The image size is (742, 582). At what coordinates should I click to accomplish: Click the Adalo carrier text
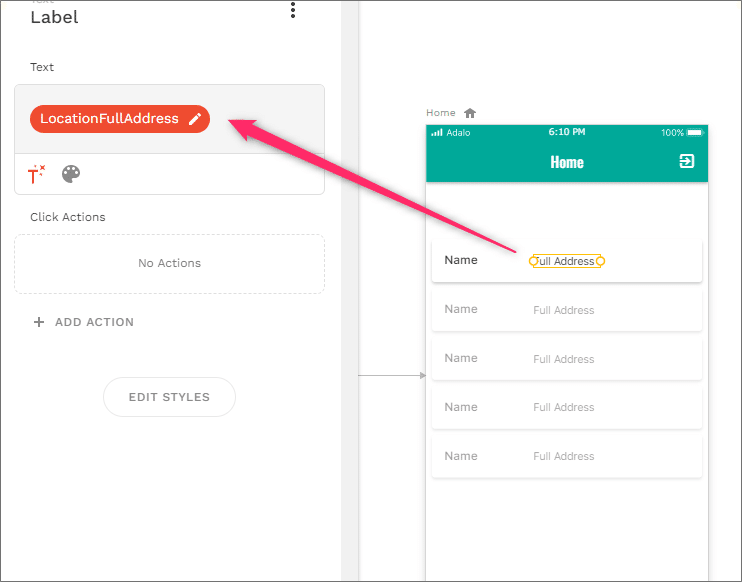pyautogui.click(x=458, y=132)
